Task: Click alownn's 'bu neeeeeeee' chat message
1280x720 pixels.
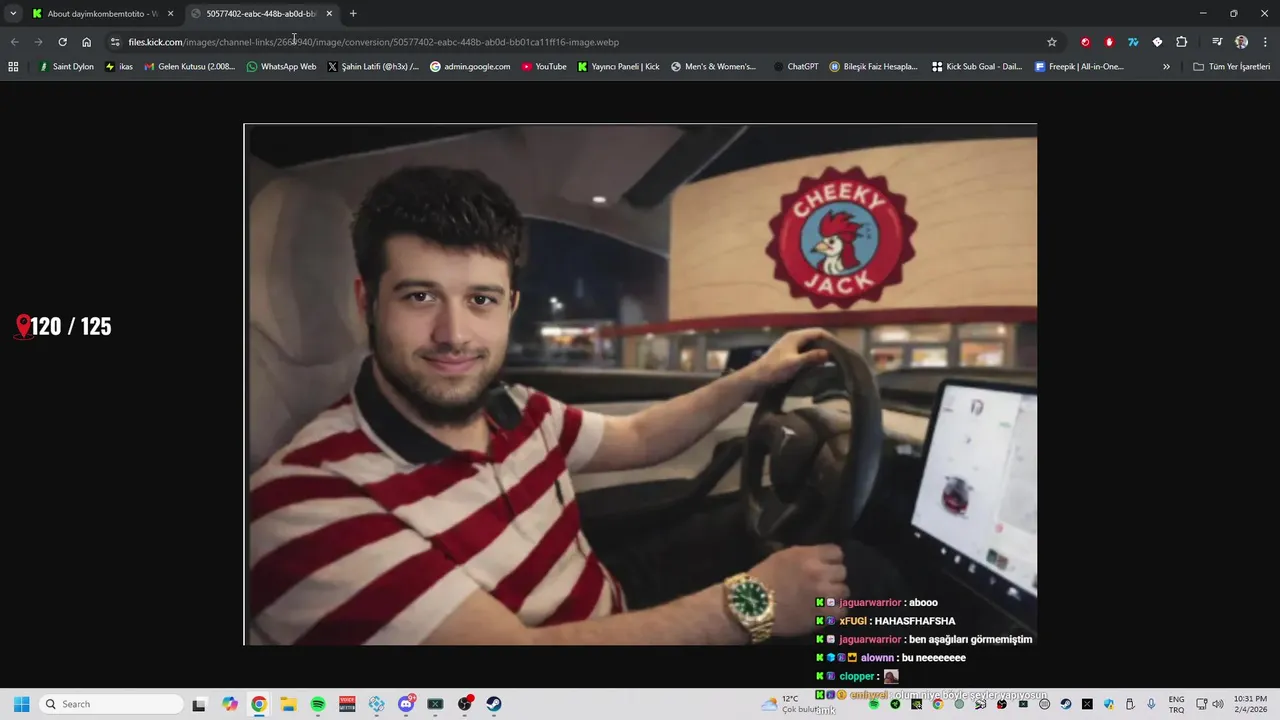Action: coord(891,658)
